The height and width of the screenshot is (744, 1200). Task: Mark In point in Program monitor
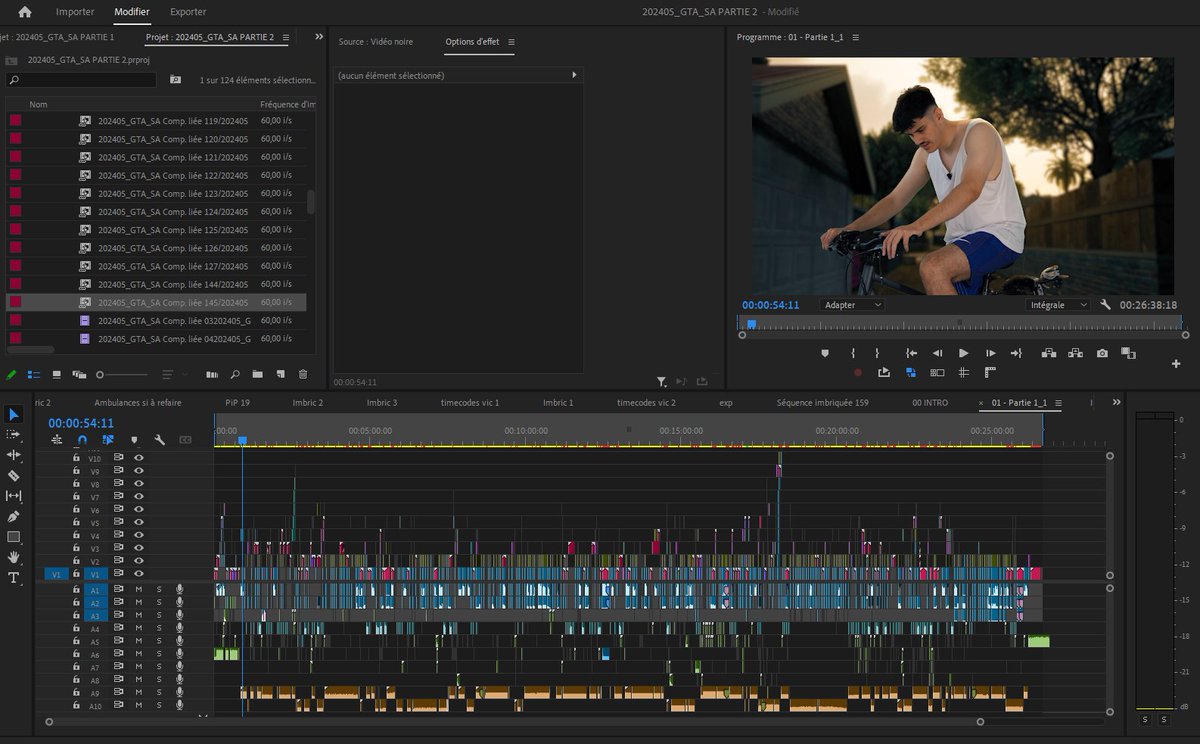(x=852, y=353)
